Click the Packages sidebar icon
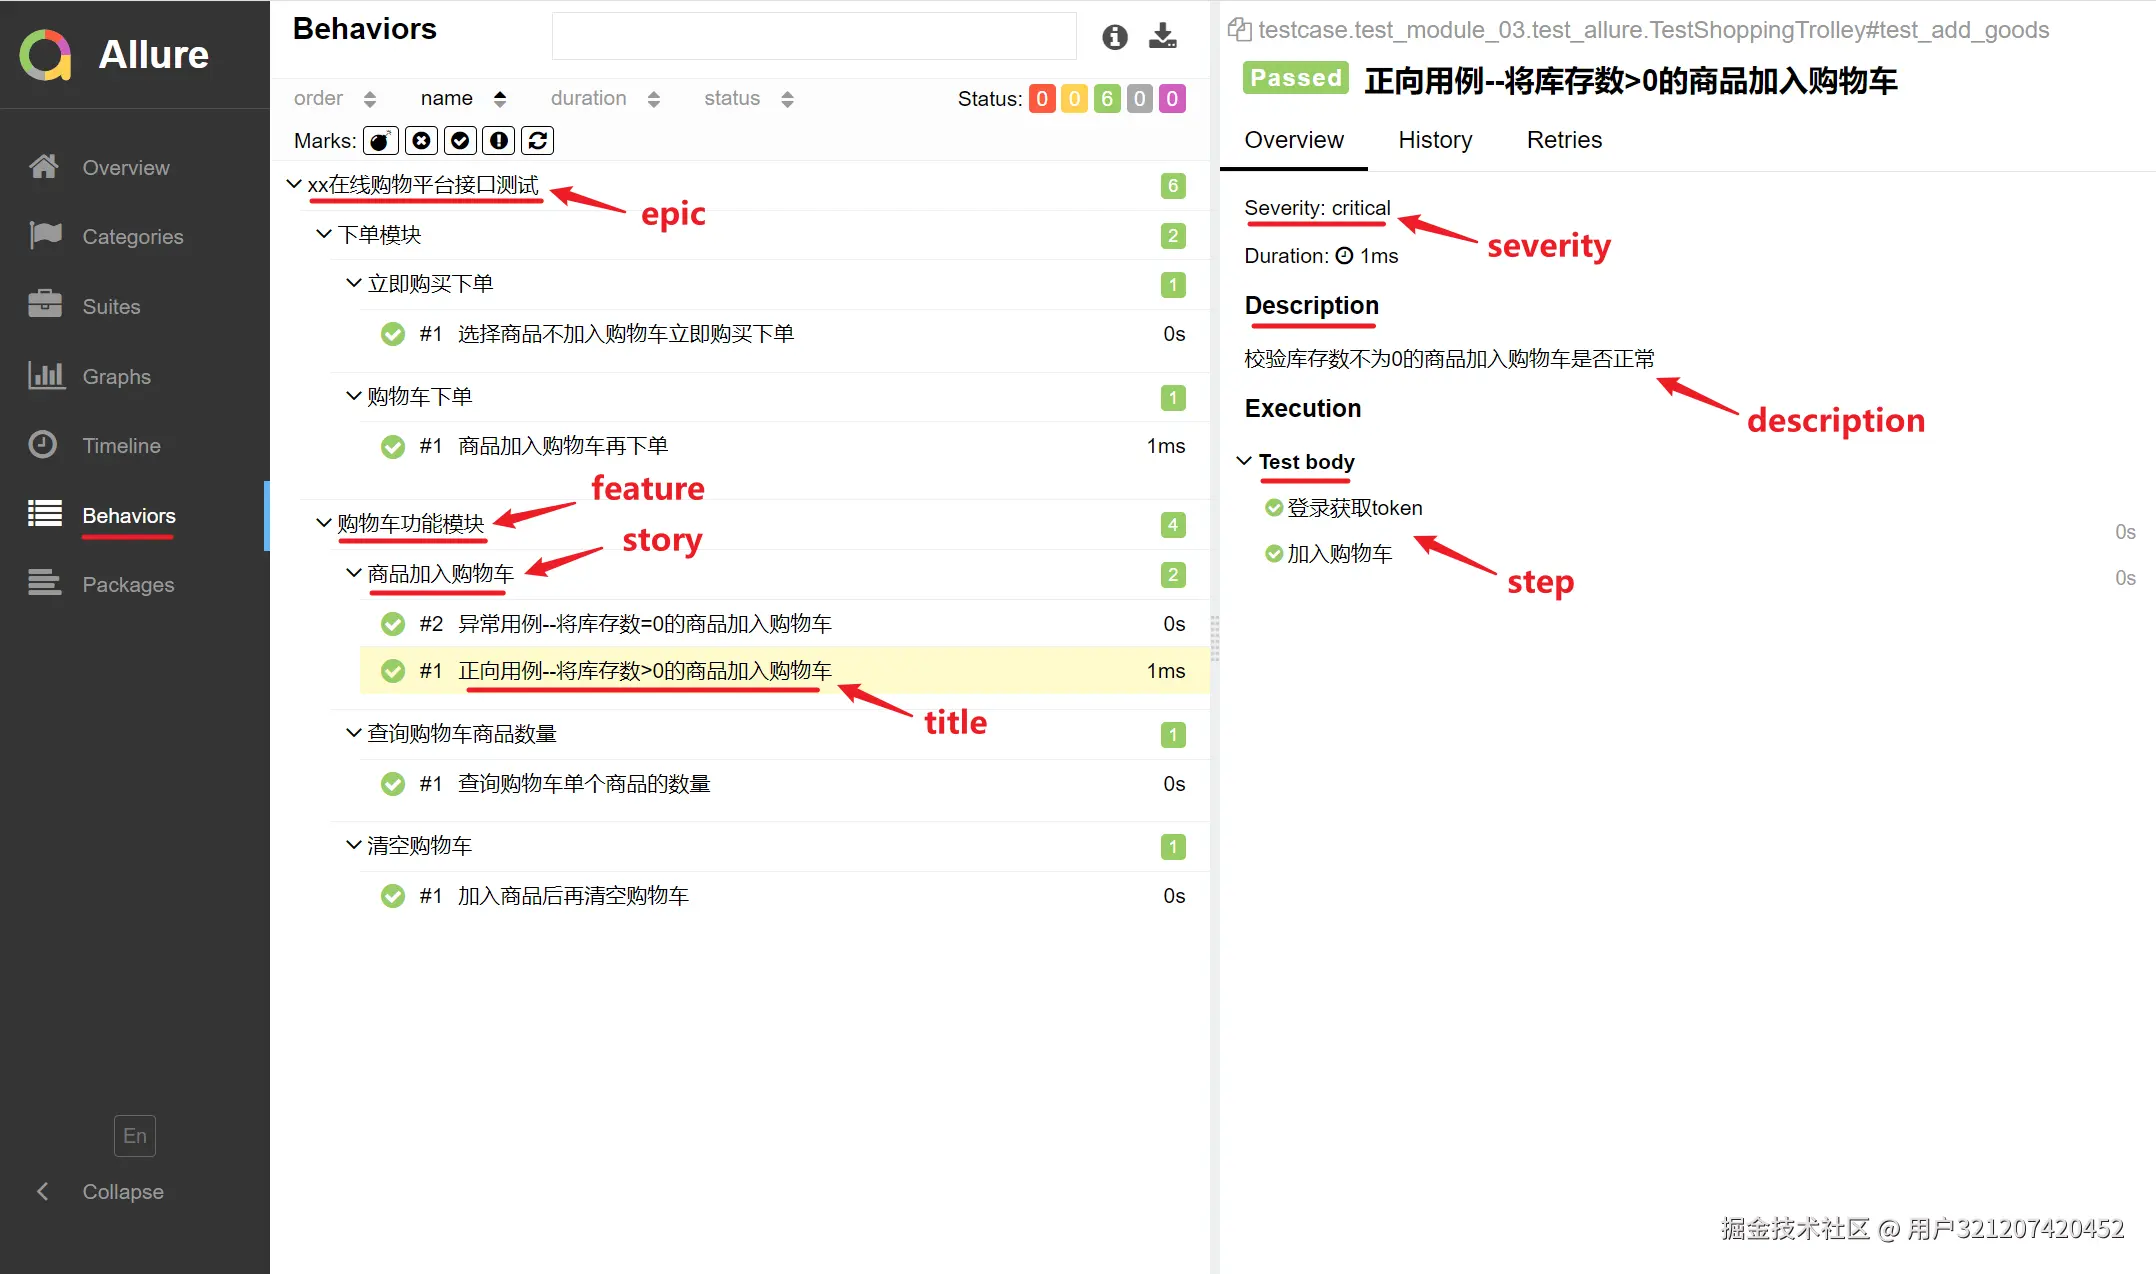Screen dimensions: 2156x1274 click(x=45, y=584)
